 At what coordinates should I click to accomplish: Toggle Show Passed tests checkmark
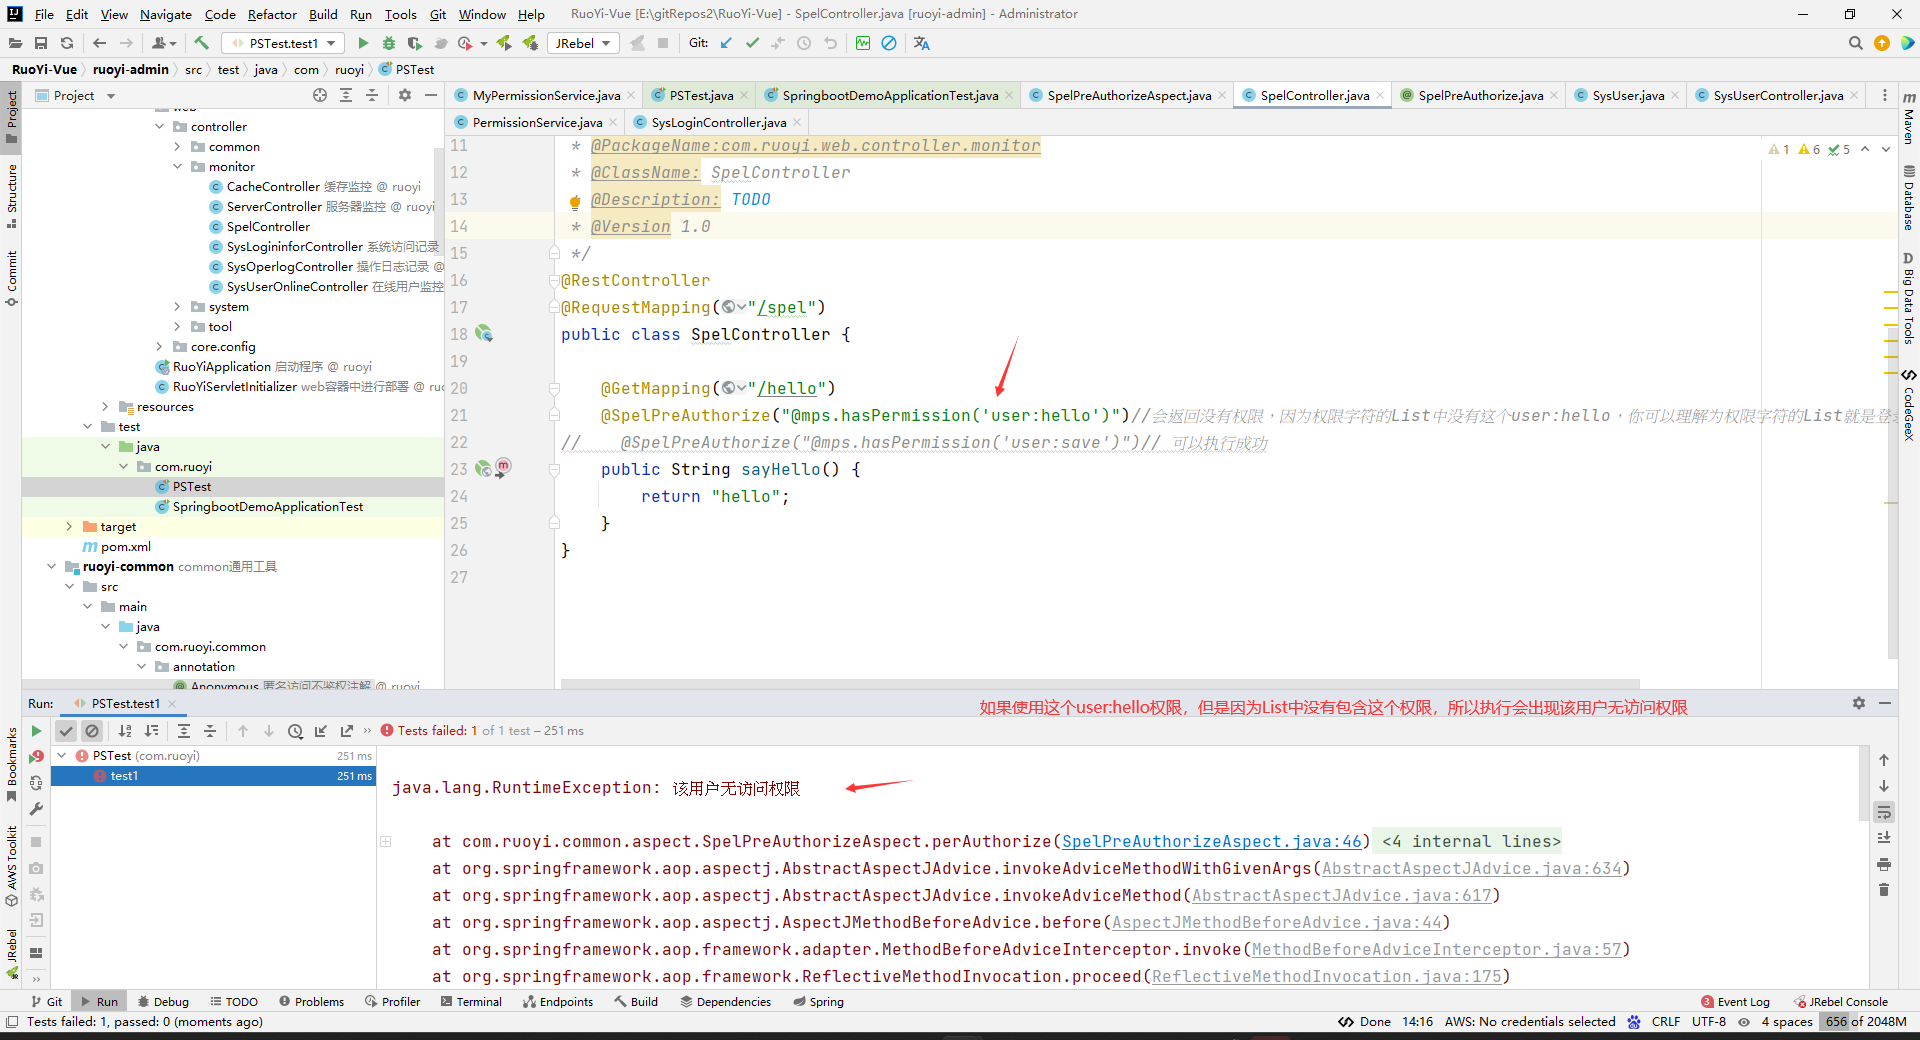click(x=66, y=731)
